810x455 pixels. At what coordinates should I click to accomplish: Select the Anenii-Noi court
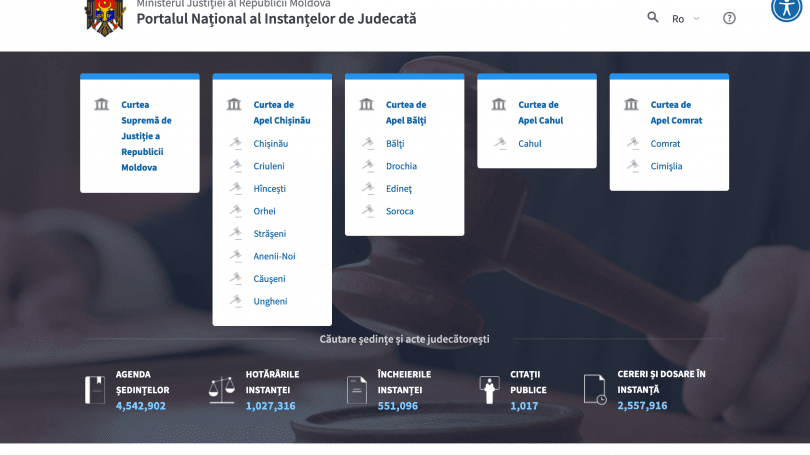tap(274, 256)
